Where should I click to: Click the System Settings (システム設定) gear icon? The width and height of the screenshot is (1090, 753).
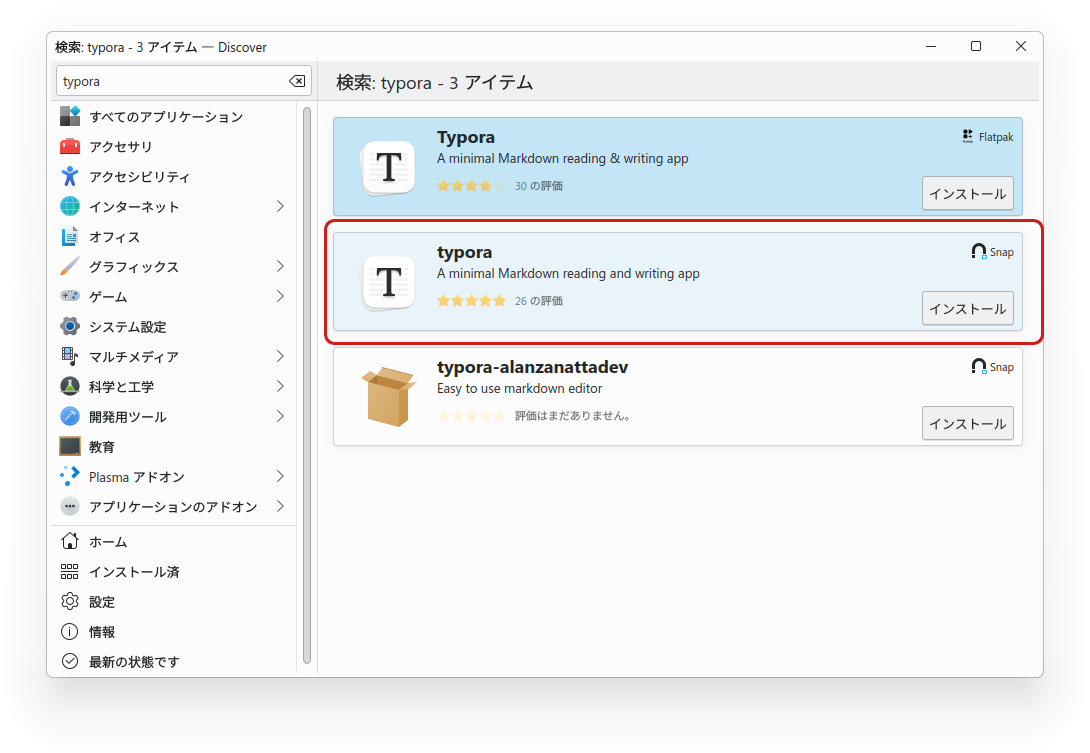point(70,326)
